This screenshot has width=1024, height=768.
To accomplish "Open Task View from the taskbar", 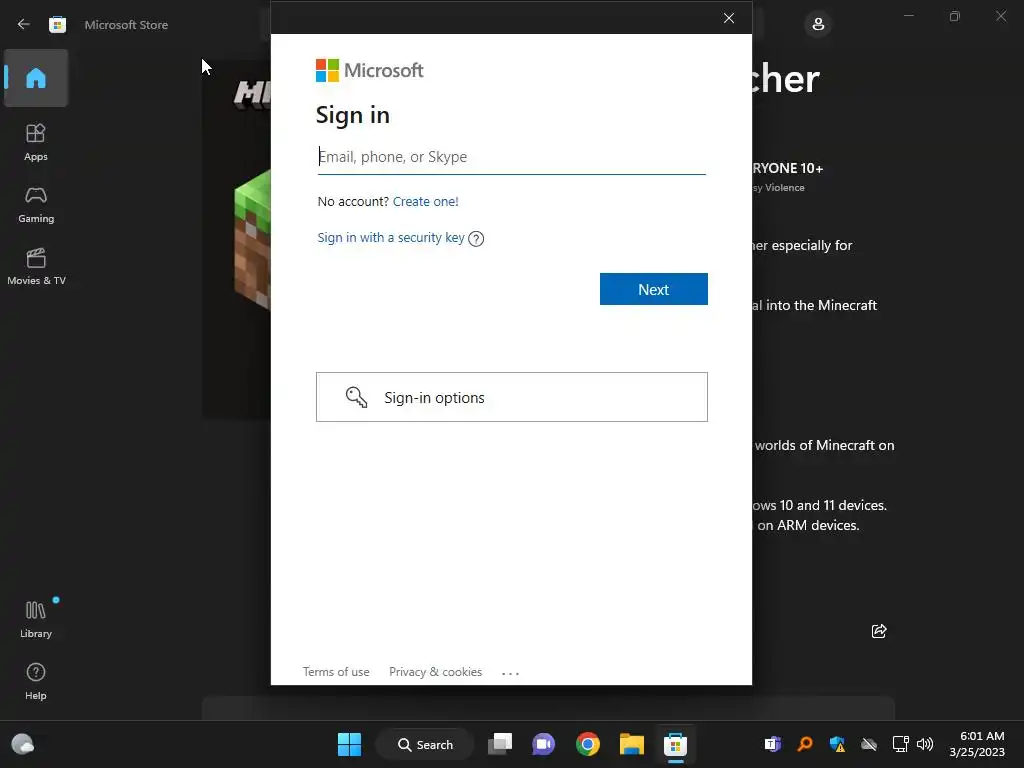I will (x=500, y=744).
